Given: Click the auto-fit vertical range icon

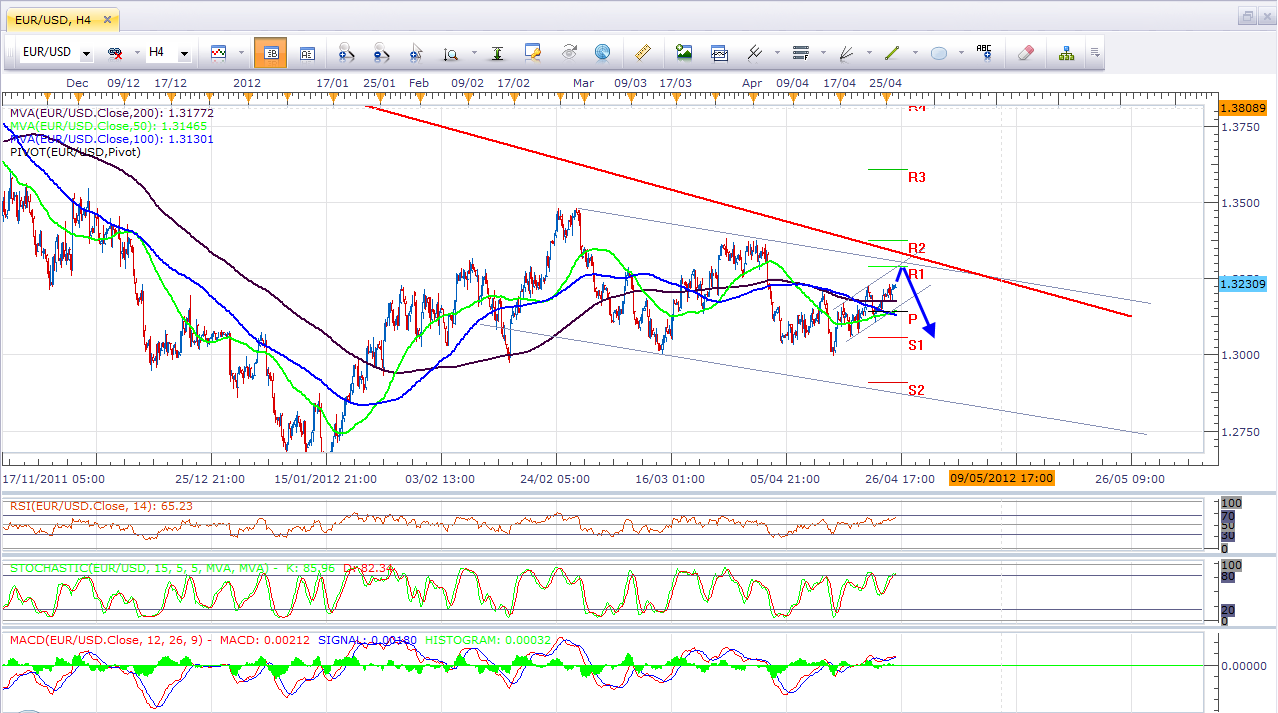Looking at the screenshot, I should tap(497, 53).
